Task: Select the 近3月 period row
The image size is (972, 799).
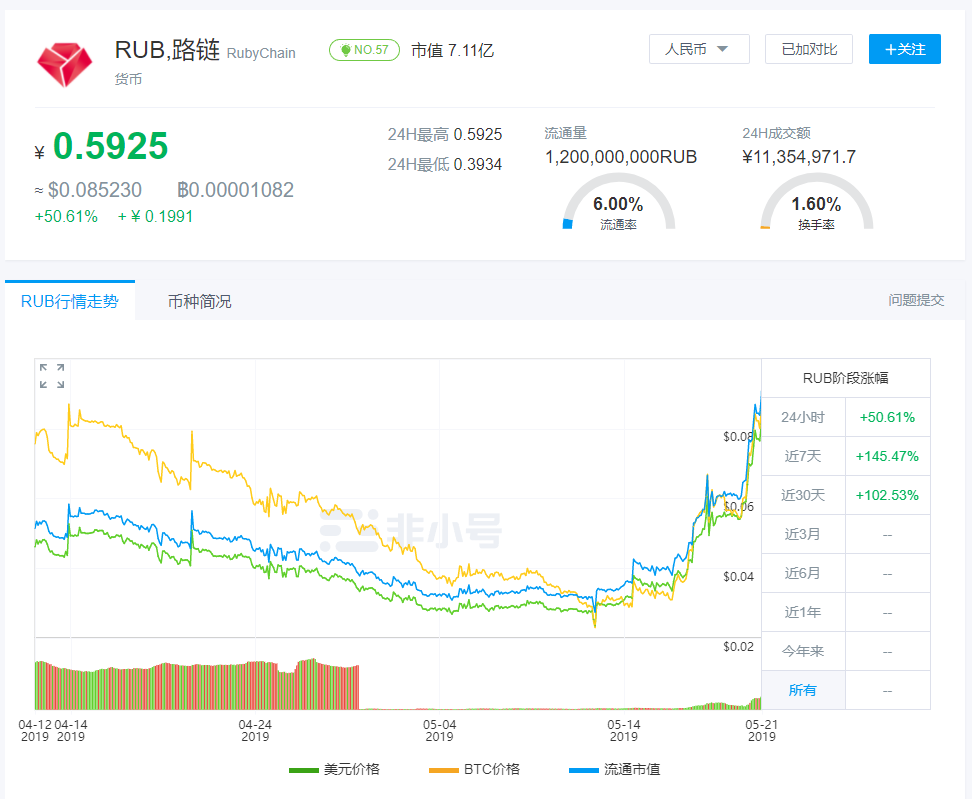Action: click(846, 534)
